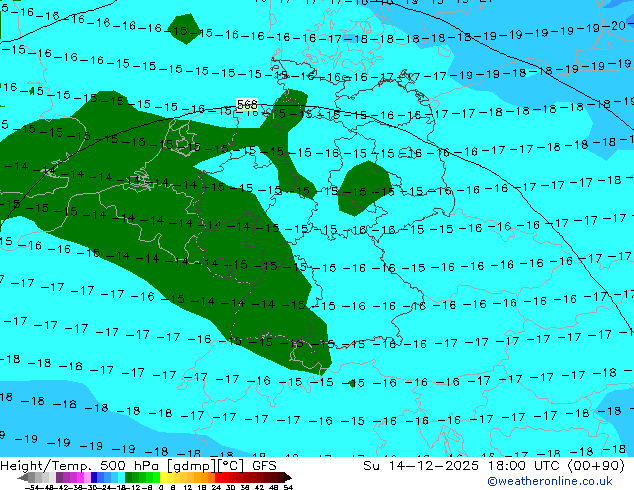
Task: Click the 'GFS' model name in the title
Action: [x=264, y=466]
